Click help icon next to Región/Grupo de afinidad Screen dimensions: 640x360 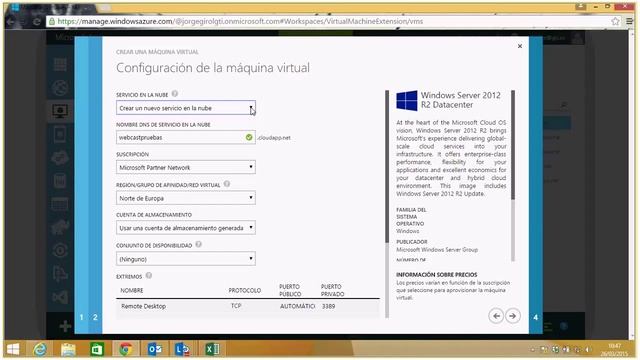[227, 184]
